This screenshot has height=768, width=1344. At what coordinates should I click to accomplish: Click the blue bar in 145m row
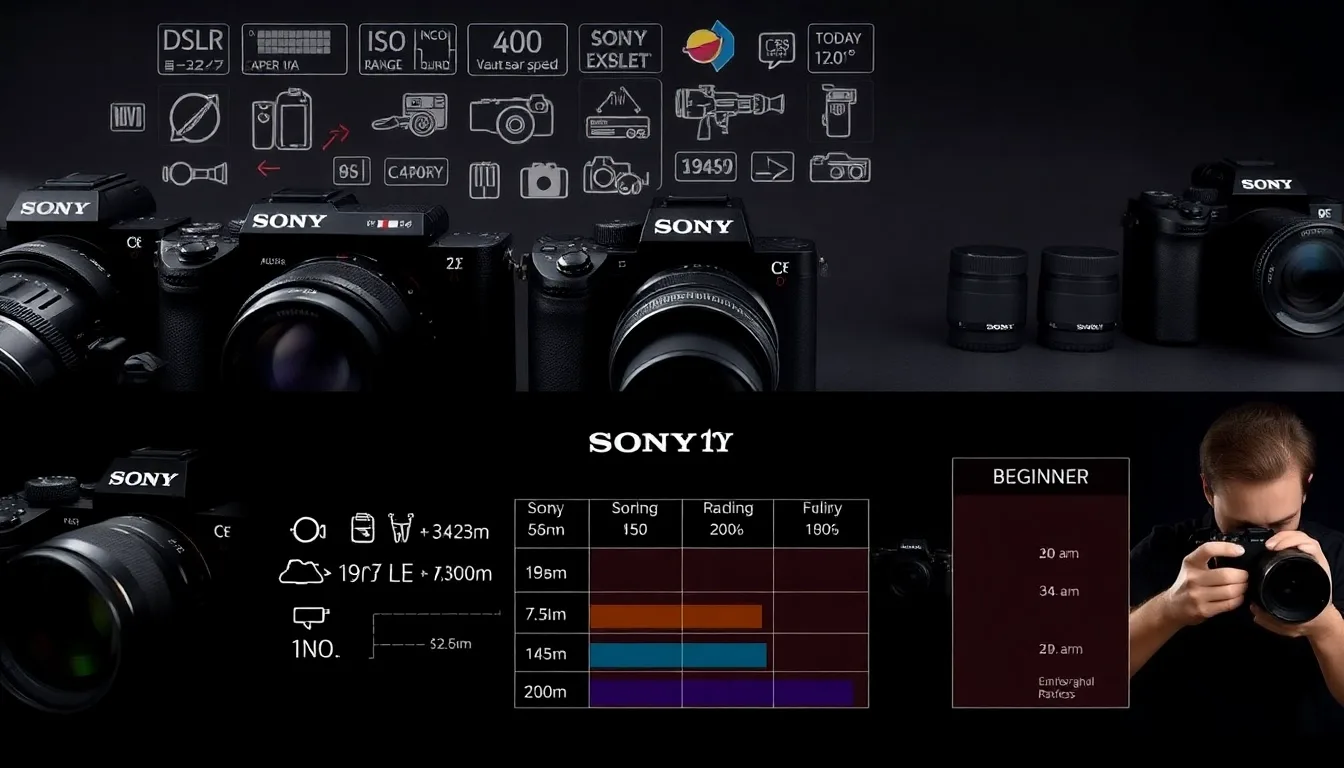pos(678,655)
